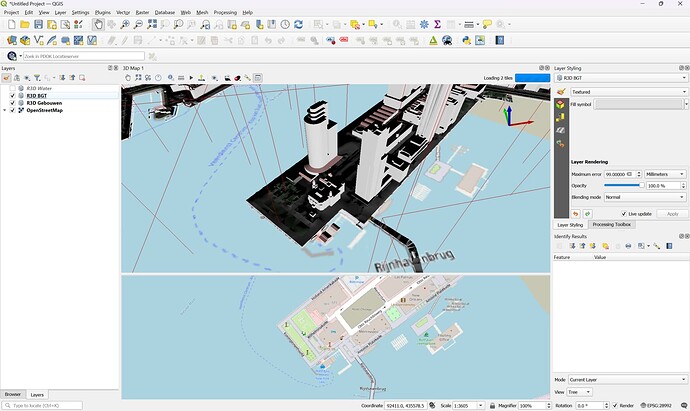Open the Processing menu
This screenshot has height=411, width=690.
tap(225, 12)
